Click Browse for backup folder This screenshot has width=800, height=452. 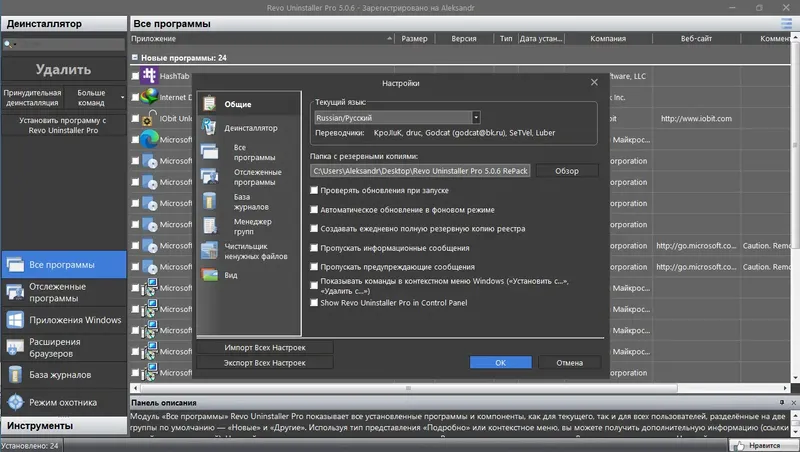[567, 171]
